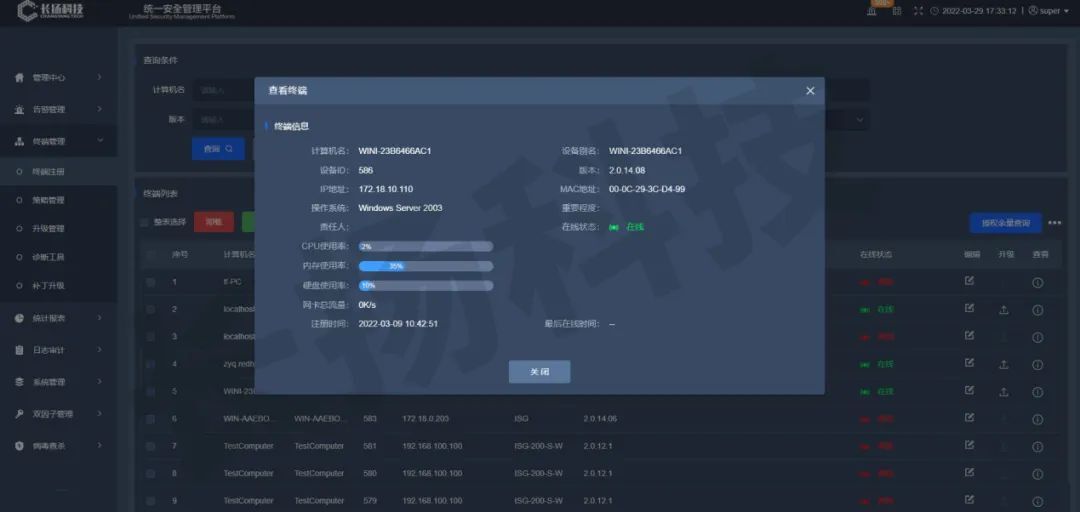Select the checkbox for row 8
The width and height of the screenshot is (1080, 512).
pos(150,473)
